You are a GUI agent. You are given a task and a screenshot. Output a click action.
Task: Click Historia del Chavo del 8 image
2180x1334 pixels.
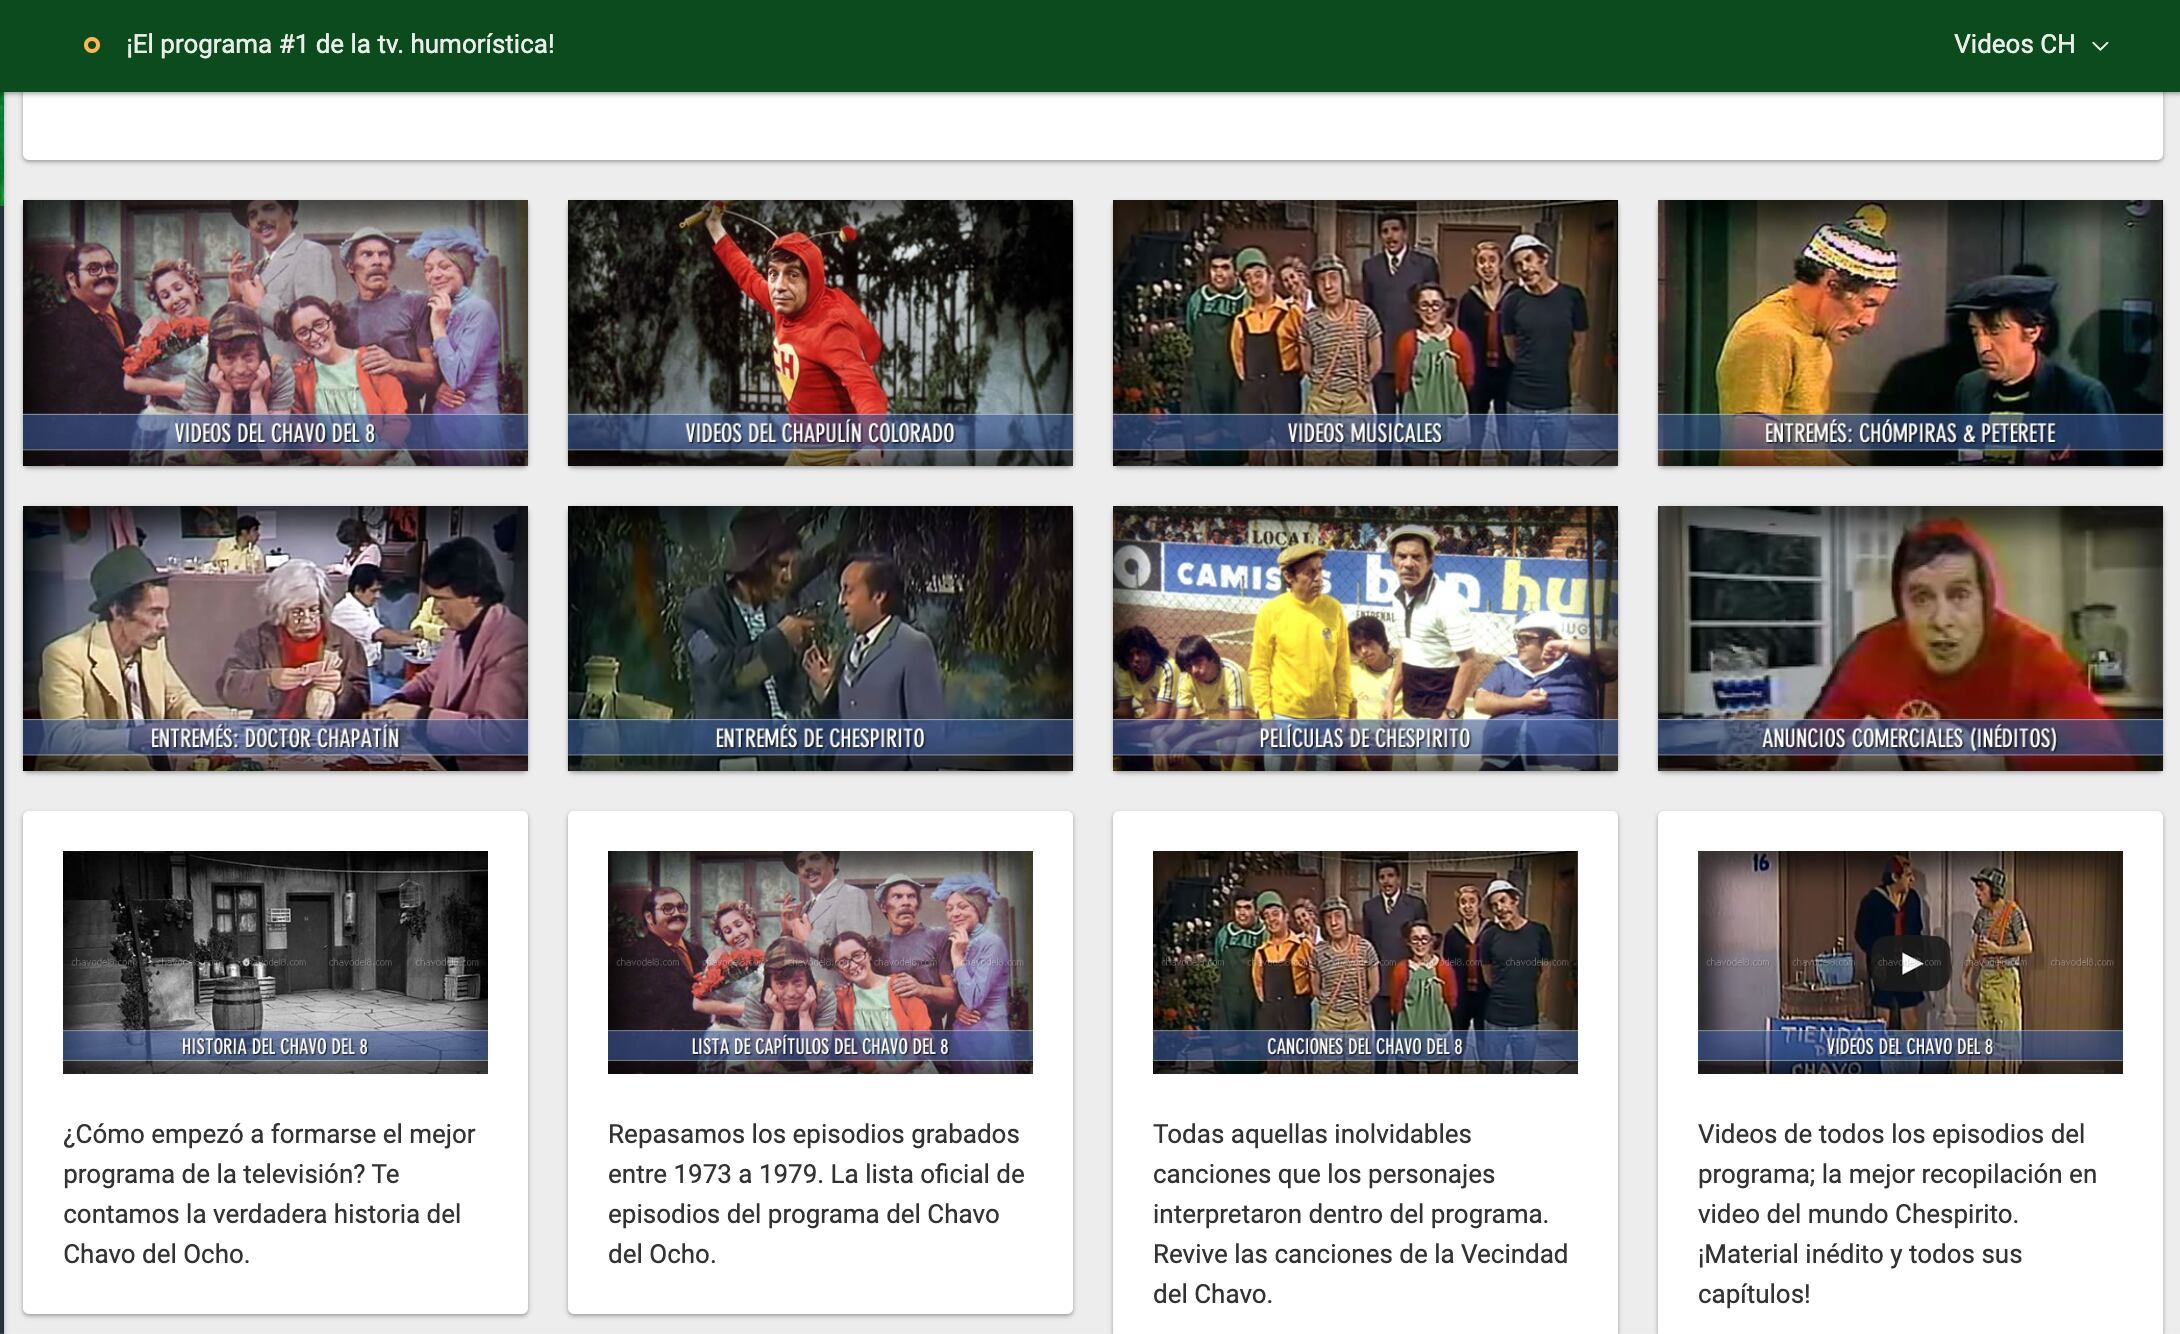coord(275,961)
